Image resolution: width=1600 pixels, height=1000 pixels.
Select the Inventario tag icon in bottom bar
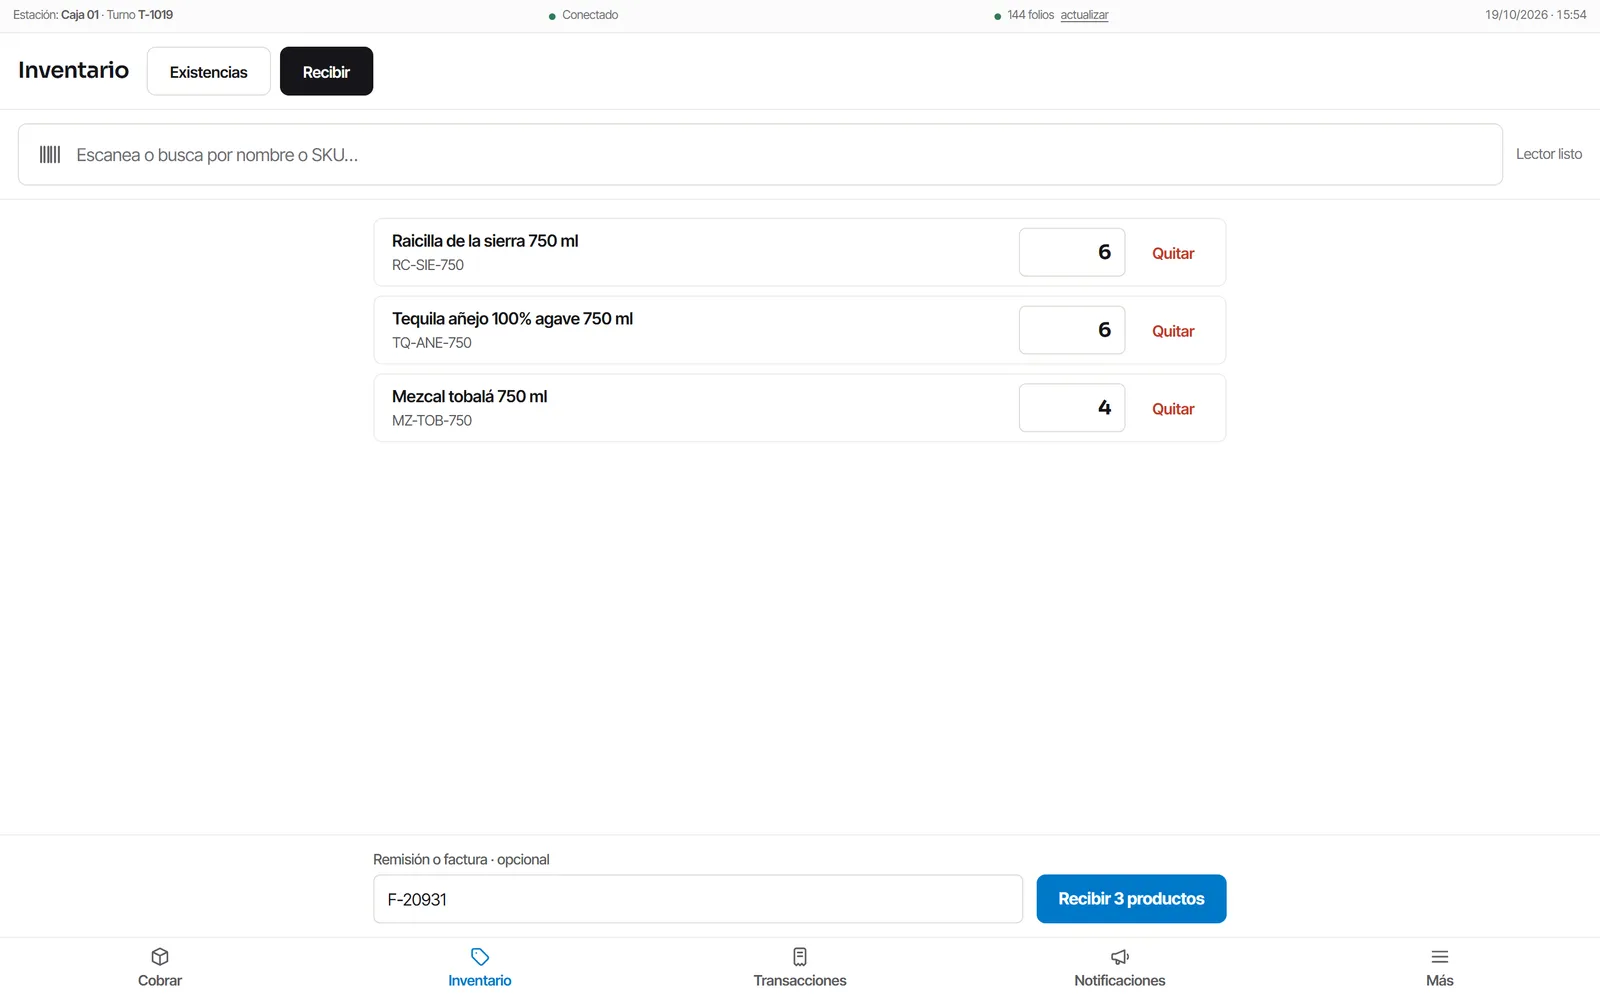(x=480, y=956)
